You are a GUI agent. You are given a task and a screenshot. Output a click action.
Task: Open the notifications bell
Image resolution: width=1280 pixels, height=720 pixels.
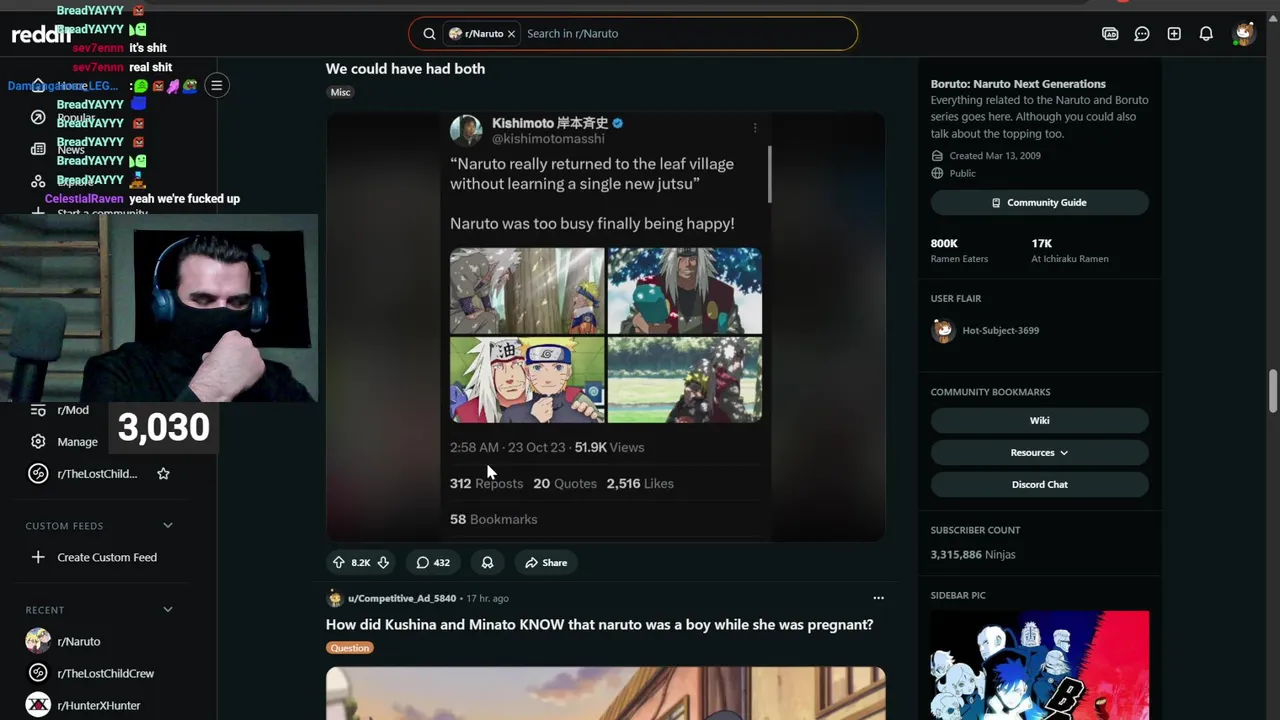pos(1206,33)
